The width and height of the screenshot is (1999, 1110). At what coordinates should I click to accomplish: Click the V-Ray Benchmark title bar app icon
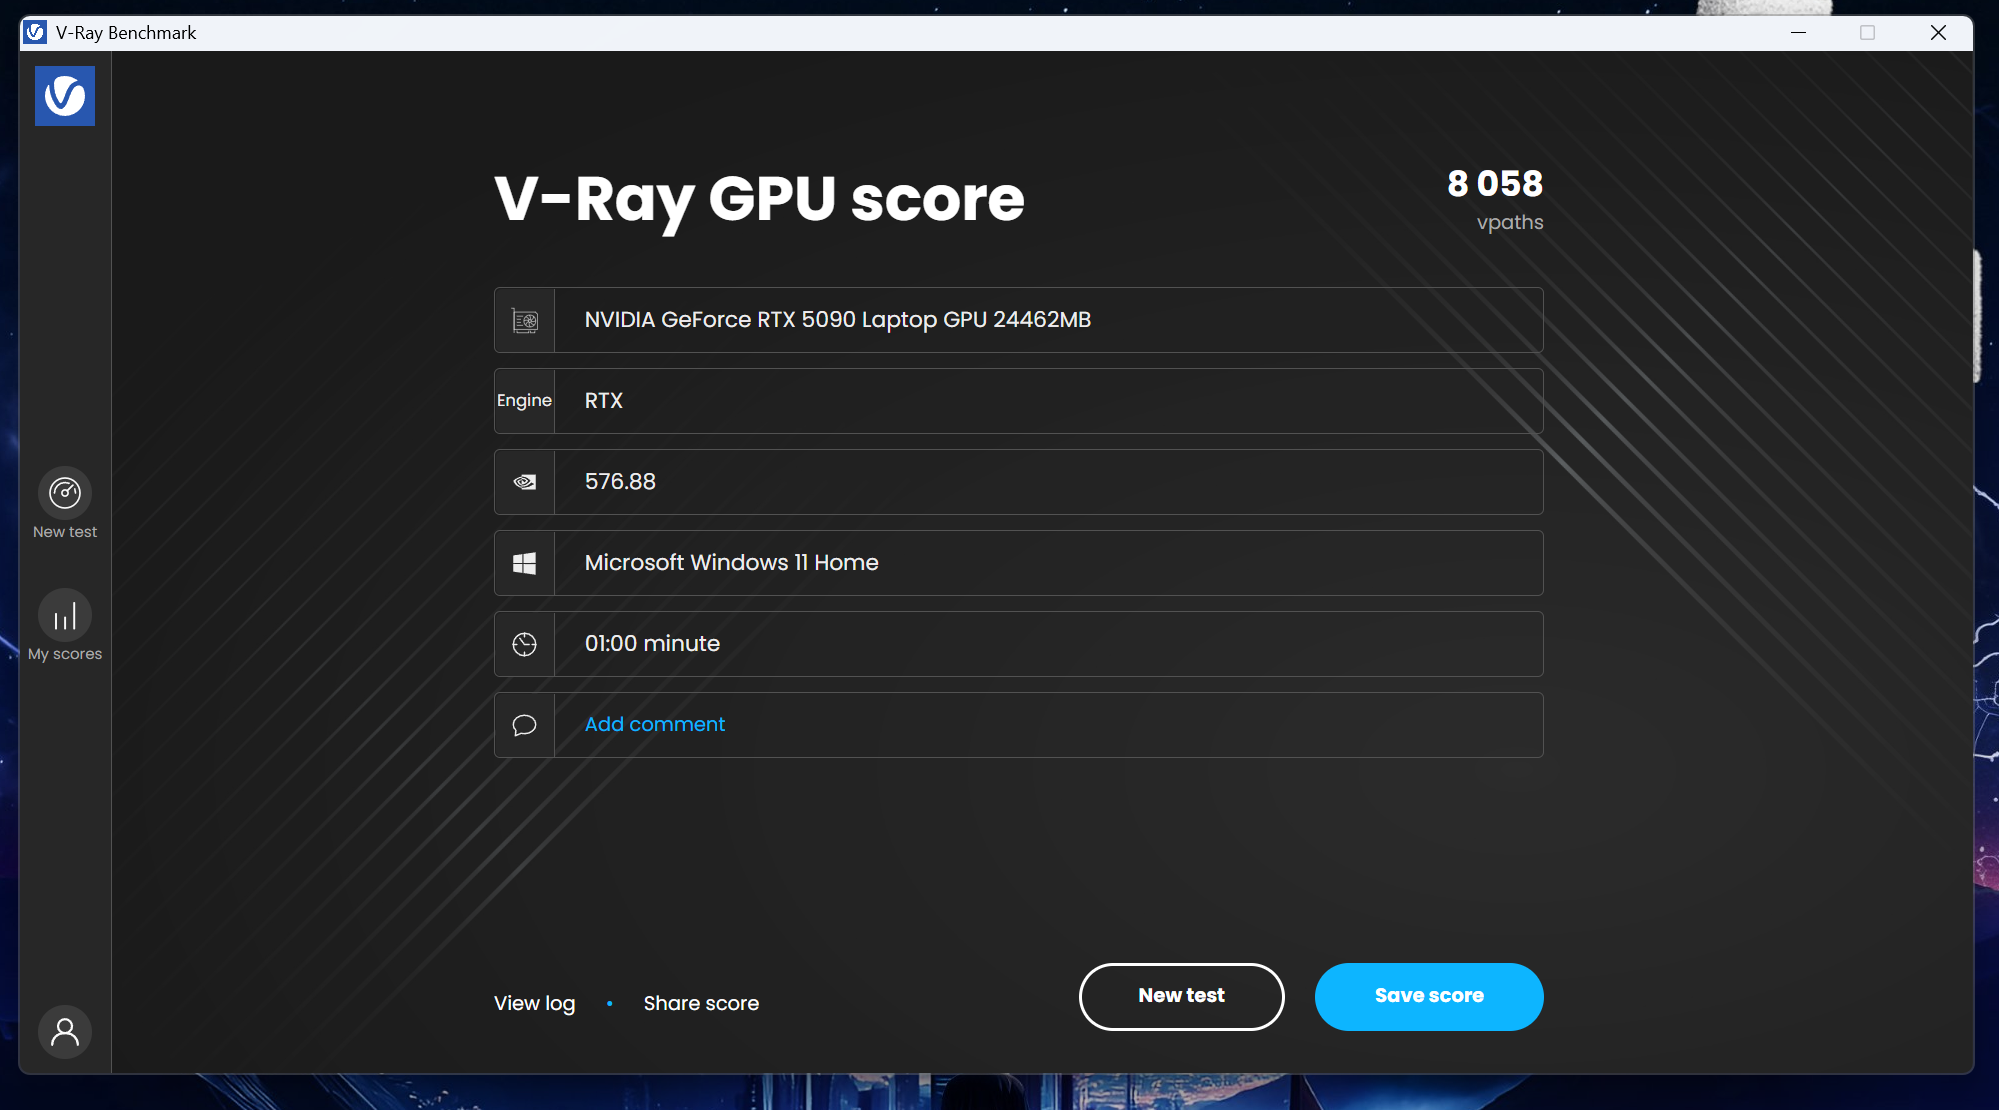(x=35, y=32)
